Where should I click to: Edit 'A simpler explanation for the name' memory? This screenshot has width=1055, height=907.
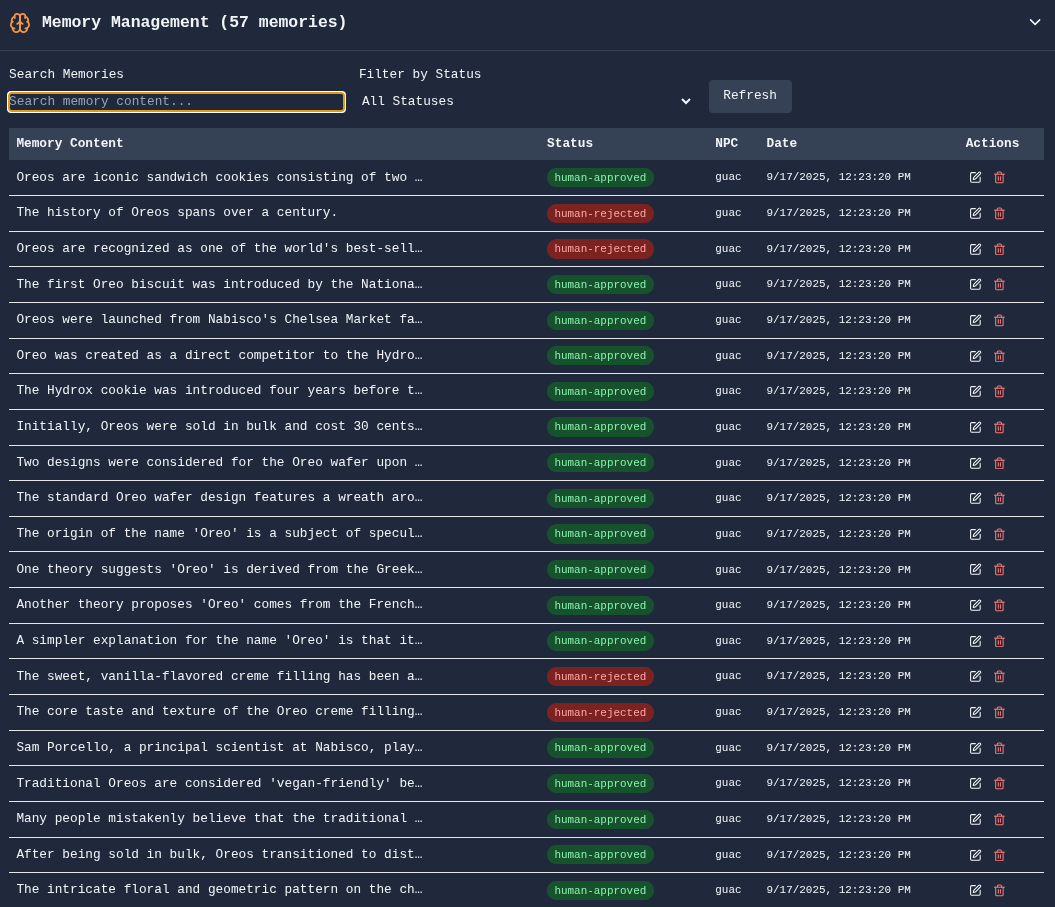[x=976, y=641]
